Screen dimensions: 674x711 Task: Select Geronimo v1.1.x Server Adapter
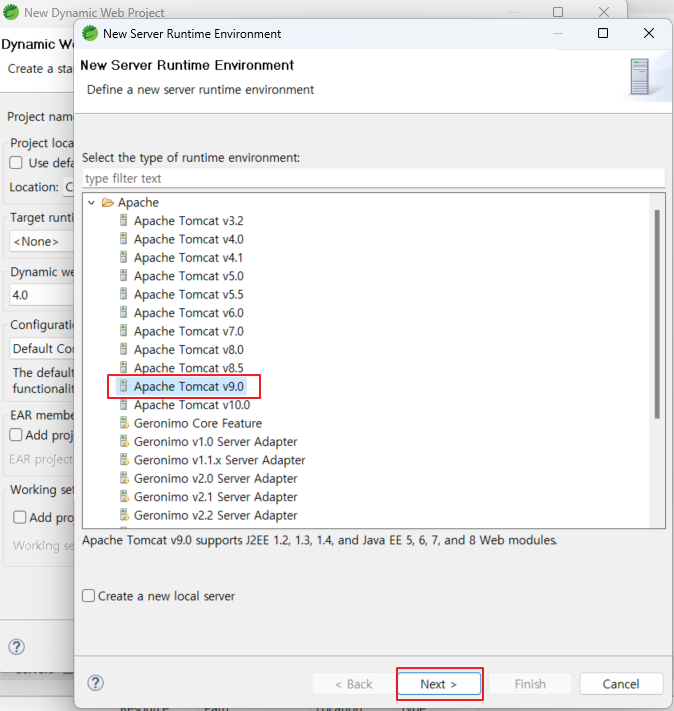pyautogui.click(x=220, y=460)
